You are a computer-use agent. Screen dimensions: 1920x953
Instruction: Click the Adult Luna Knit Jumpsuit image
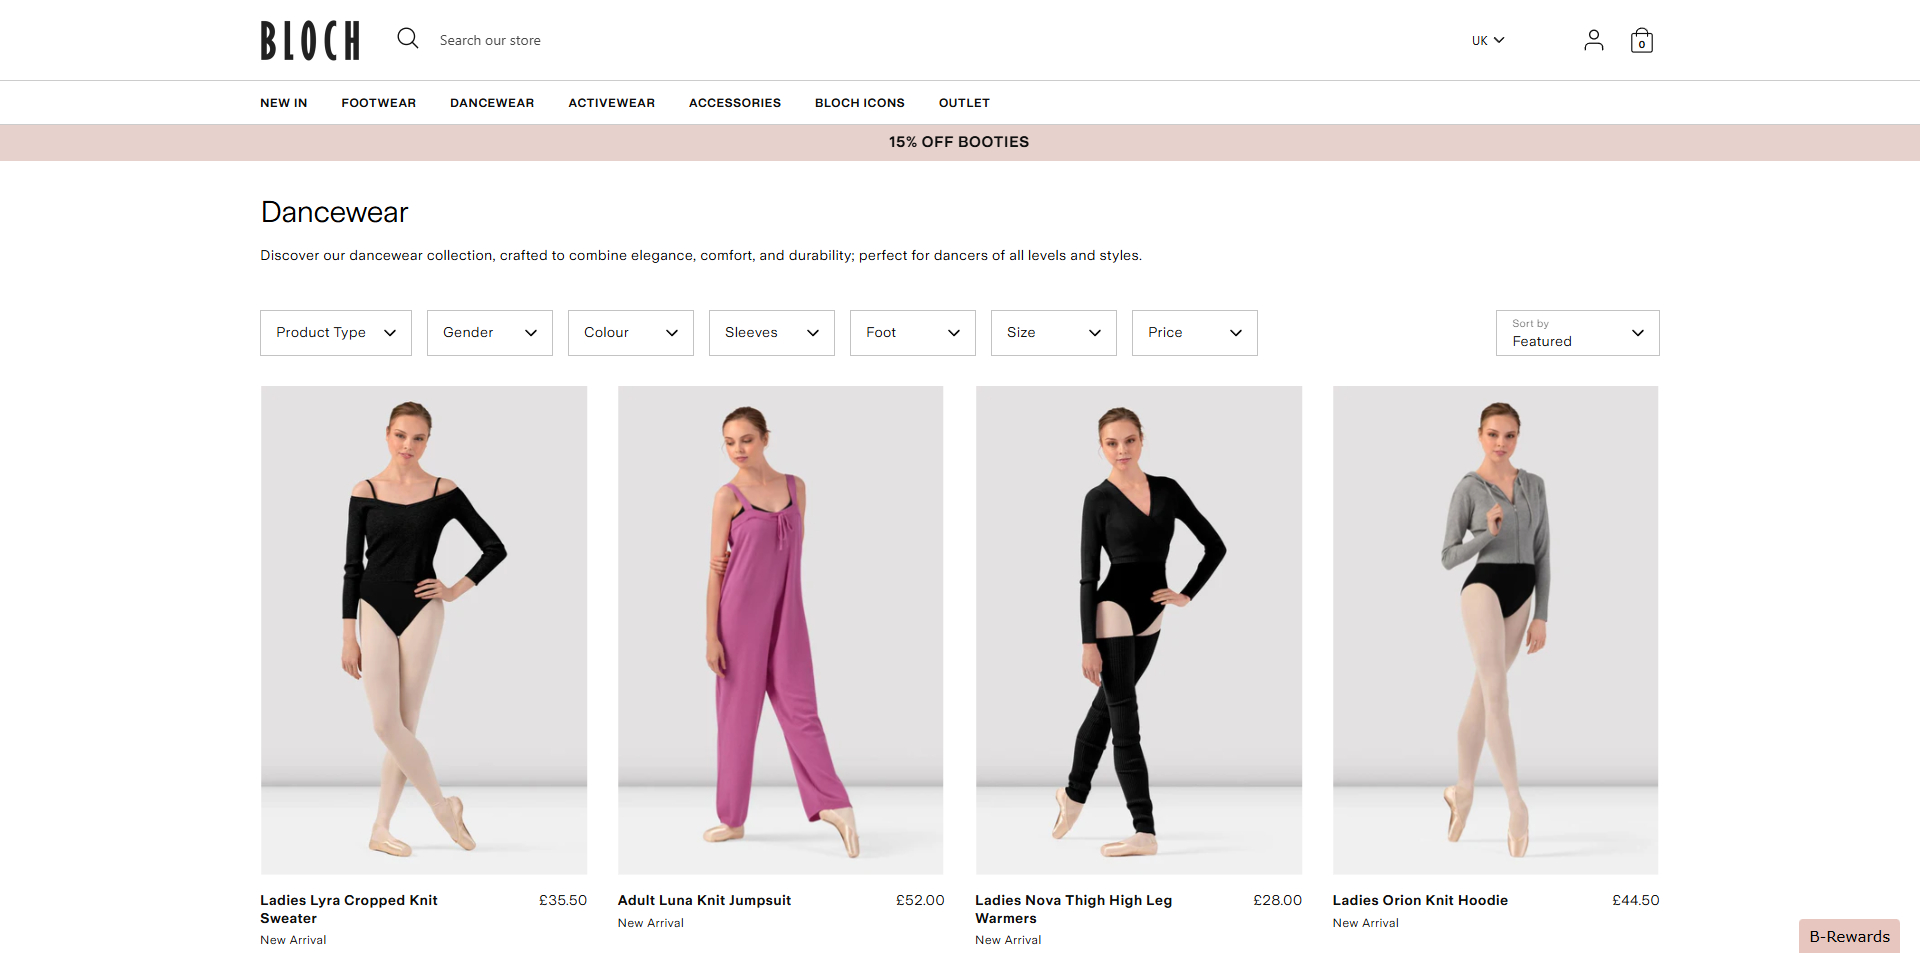(x=780, y=630)
